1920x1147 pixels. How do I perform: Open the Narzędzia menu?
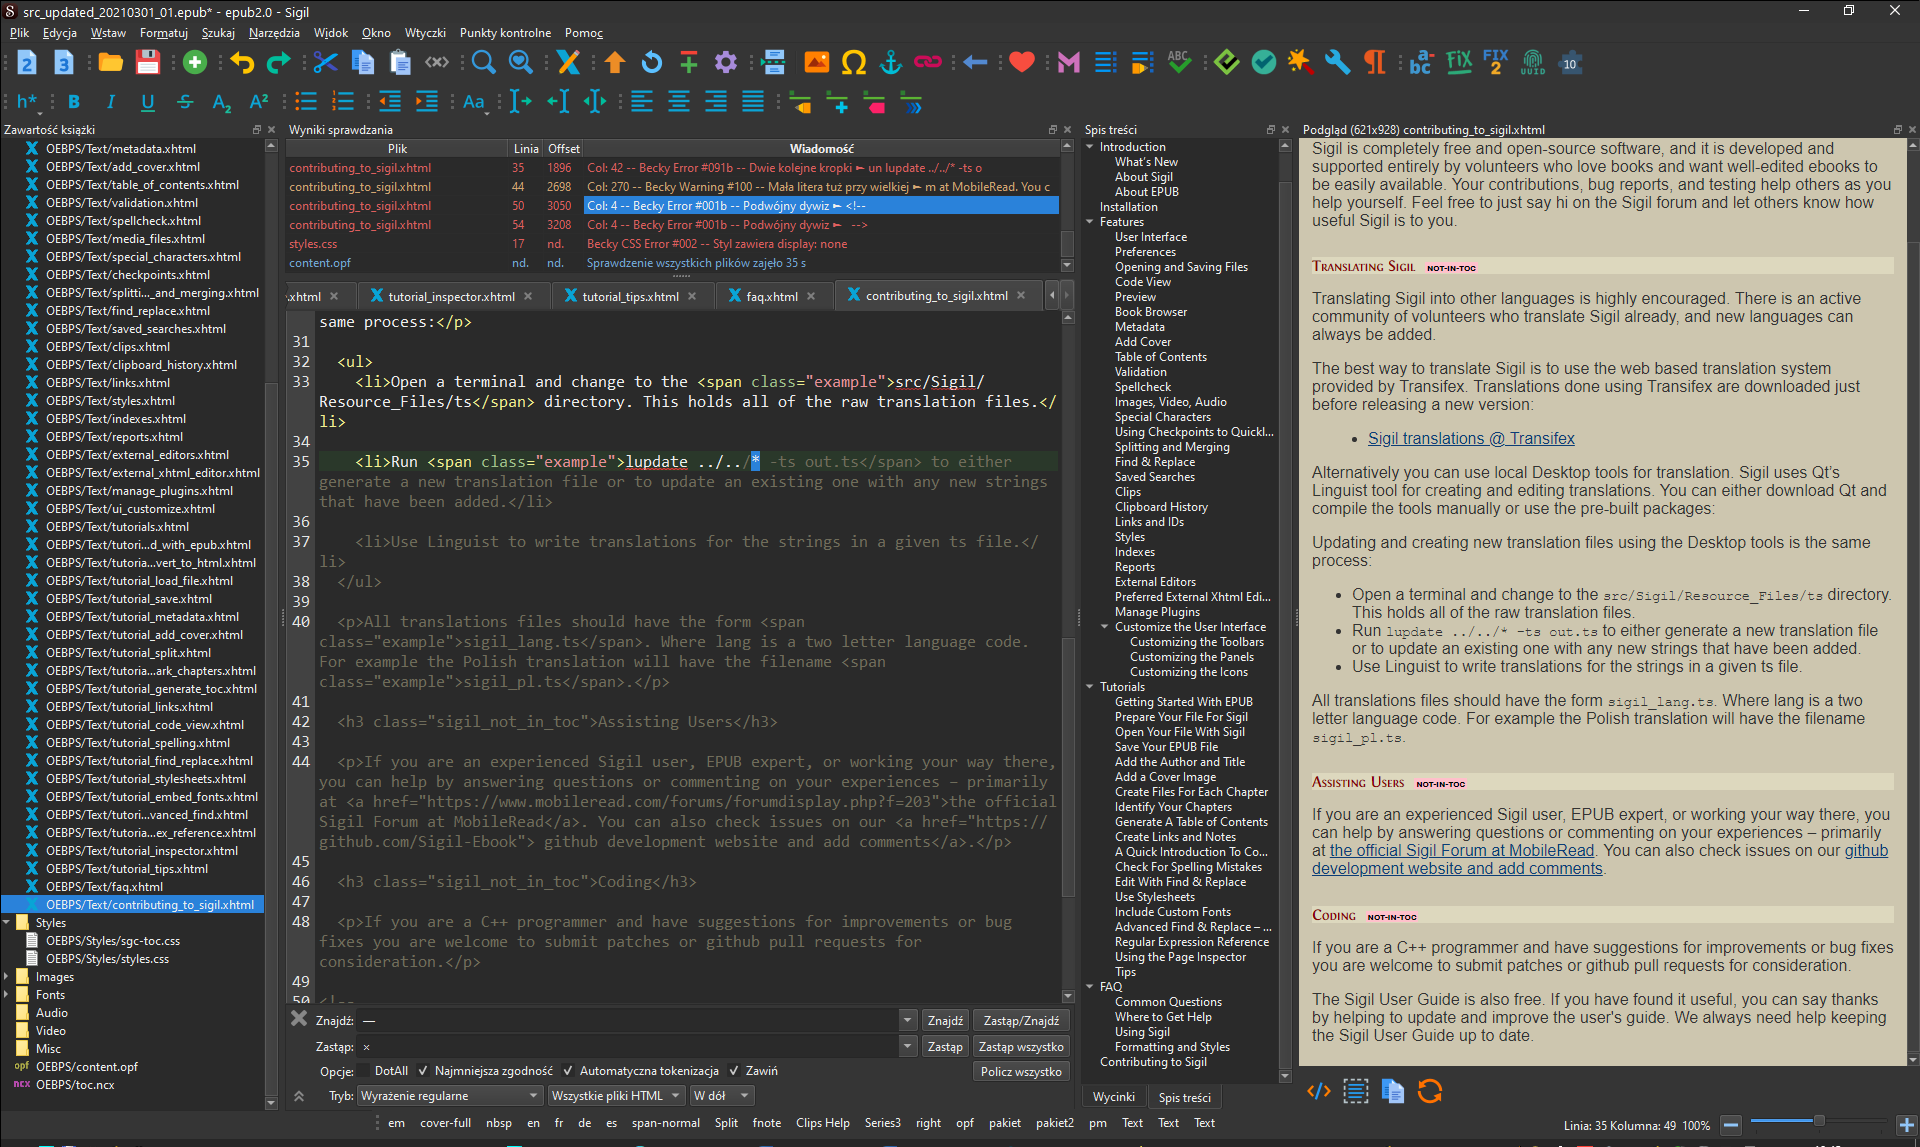(x=273, y=33)
